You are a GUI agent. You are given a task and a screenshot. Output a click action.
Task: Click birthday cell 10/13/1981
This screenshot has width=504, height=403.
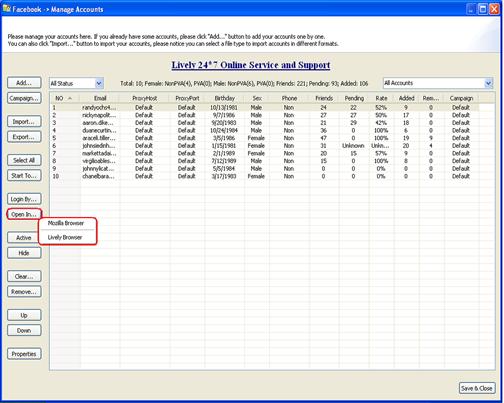click(x=224, y=107)
